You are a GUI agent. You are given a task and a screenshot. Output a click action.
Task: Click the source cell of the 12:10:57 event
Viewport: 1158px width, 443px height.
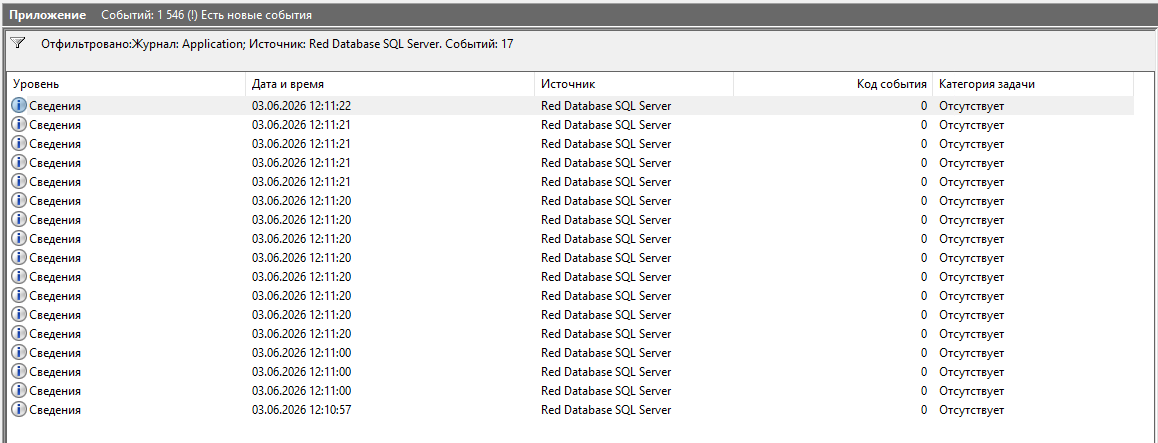click(606, 409)
